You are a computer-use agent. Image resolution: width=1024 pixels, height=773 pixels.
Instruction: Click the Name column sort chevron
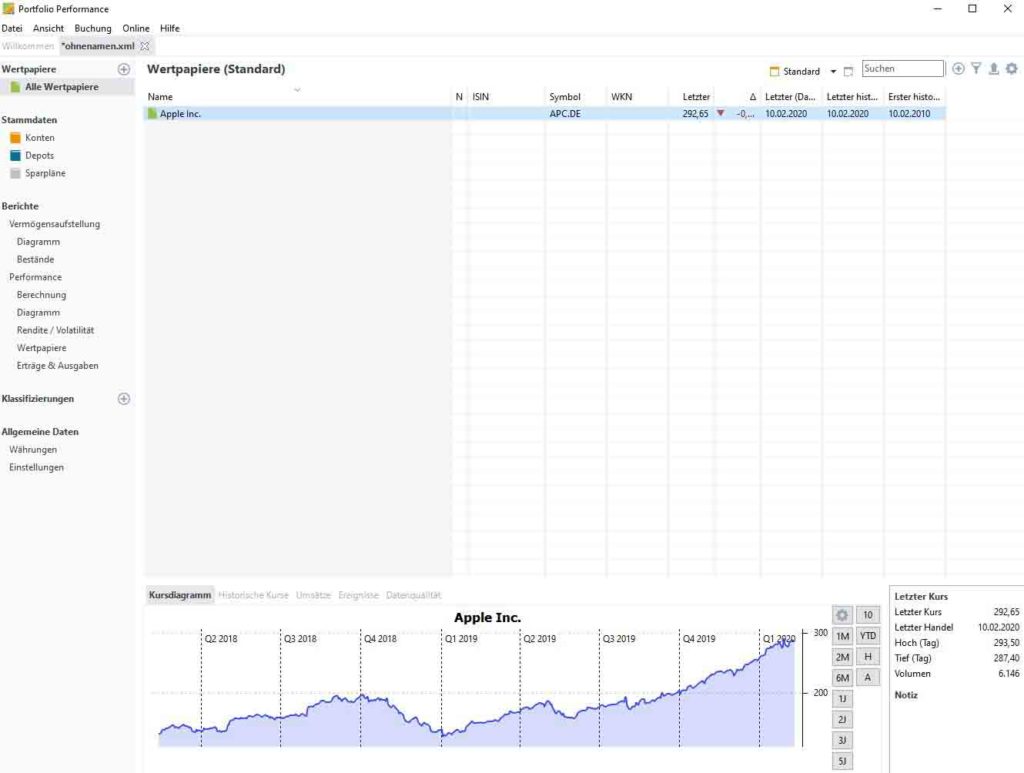pos(297,89)
